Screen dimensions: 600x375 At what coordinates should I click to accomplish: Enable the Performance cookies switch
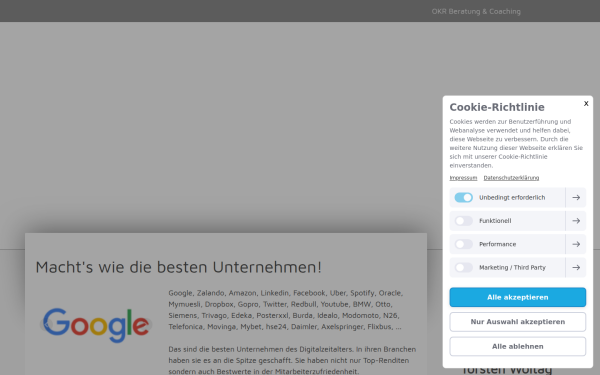click(x=463, y=244)
